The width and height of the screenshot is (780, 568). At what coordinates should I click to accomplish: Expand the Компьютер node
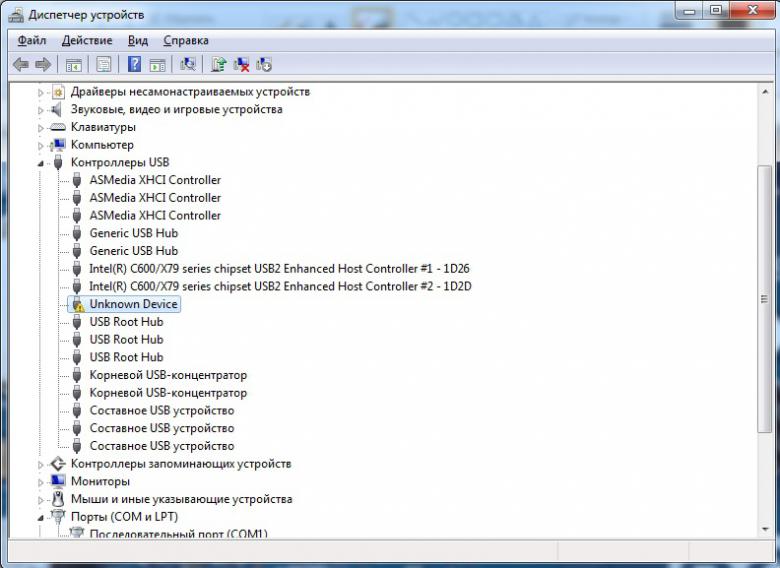point(41,146)
